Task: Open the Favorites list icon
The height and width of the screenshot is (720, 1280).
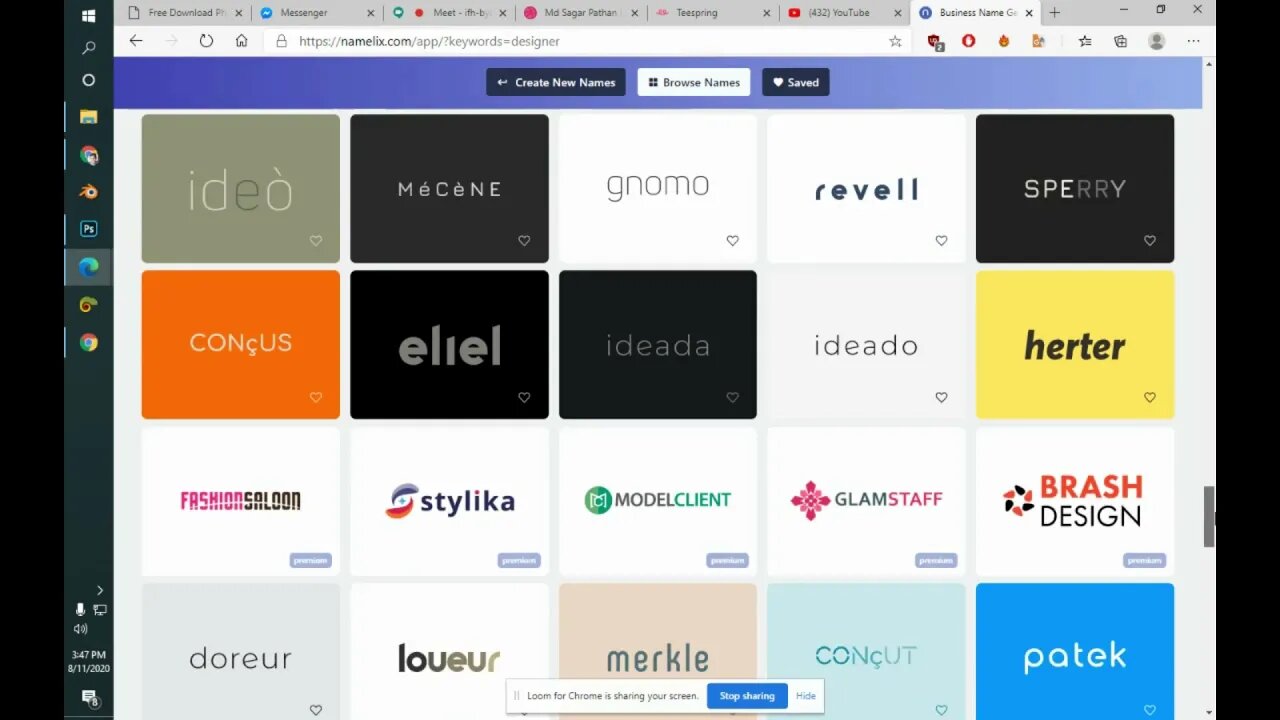Action: click(1085, 41)
